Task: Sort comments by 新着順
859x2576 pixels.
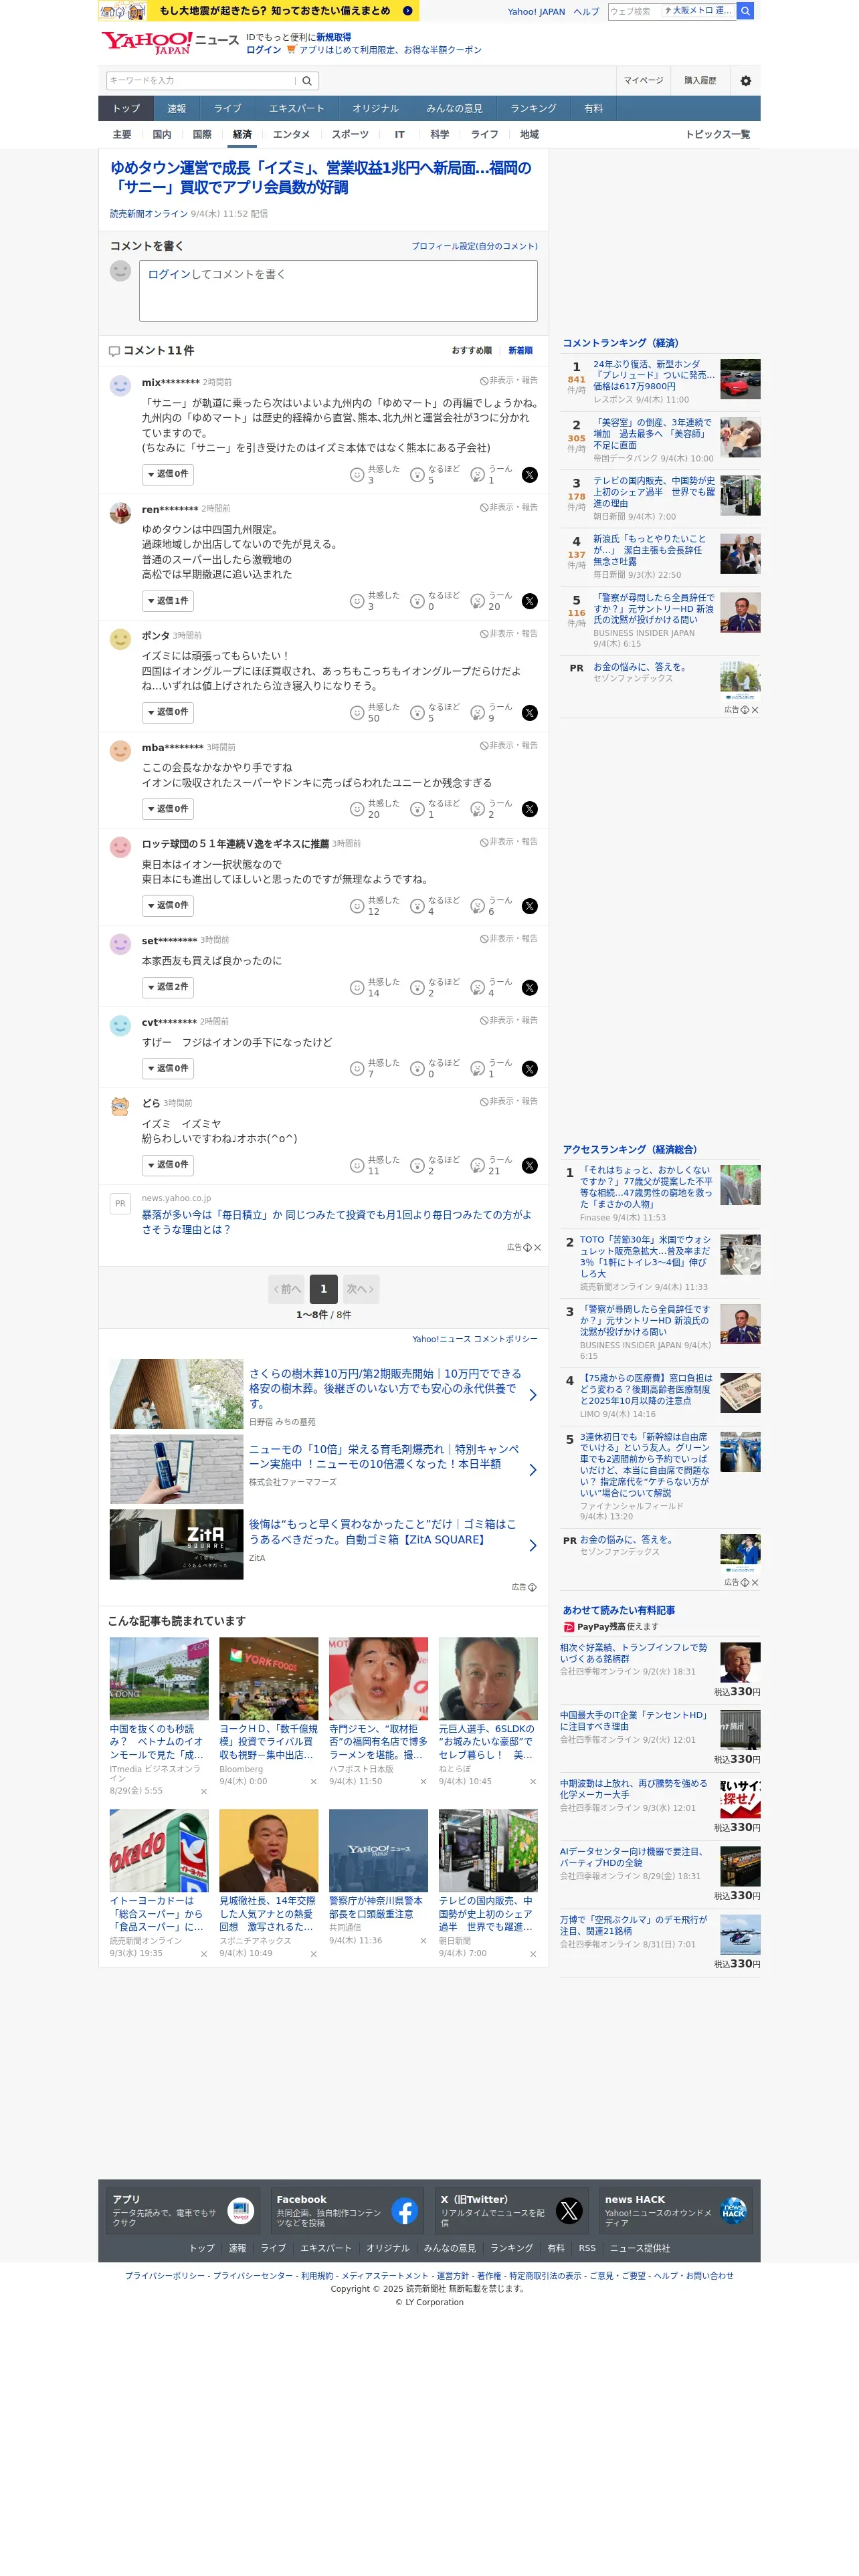Action: pos(520,351)
